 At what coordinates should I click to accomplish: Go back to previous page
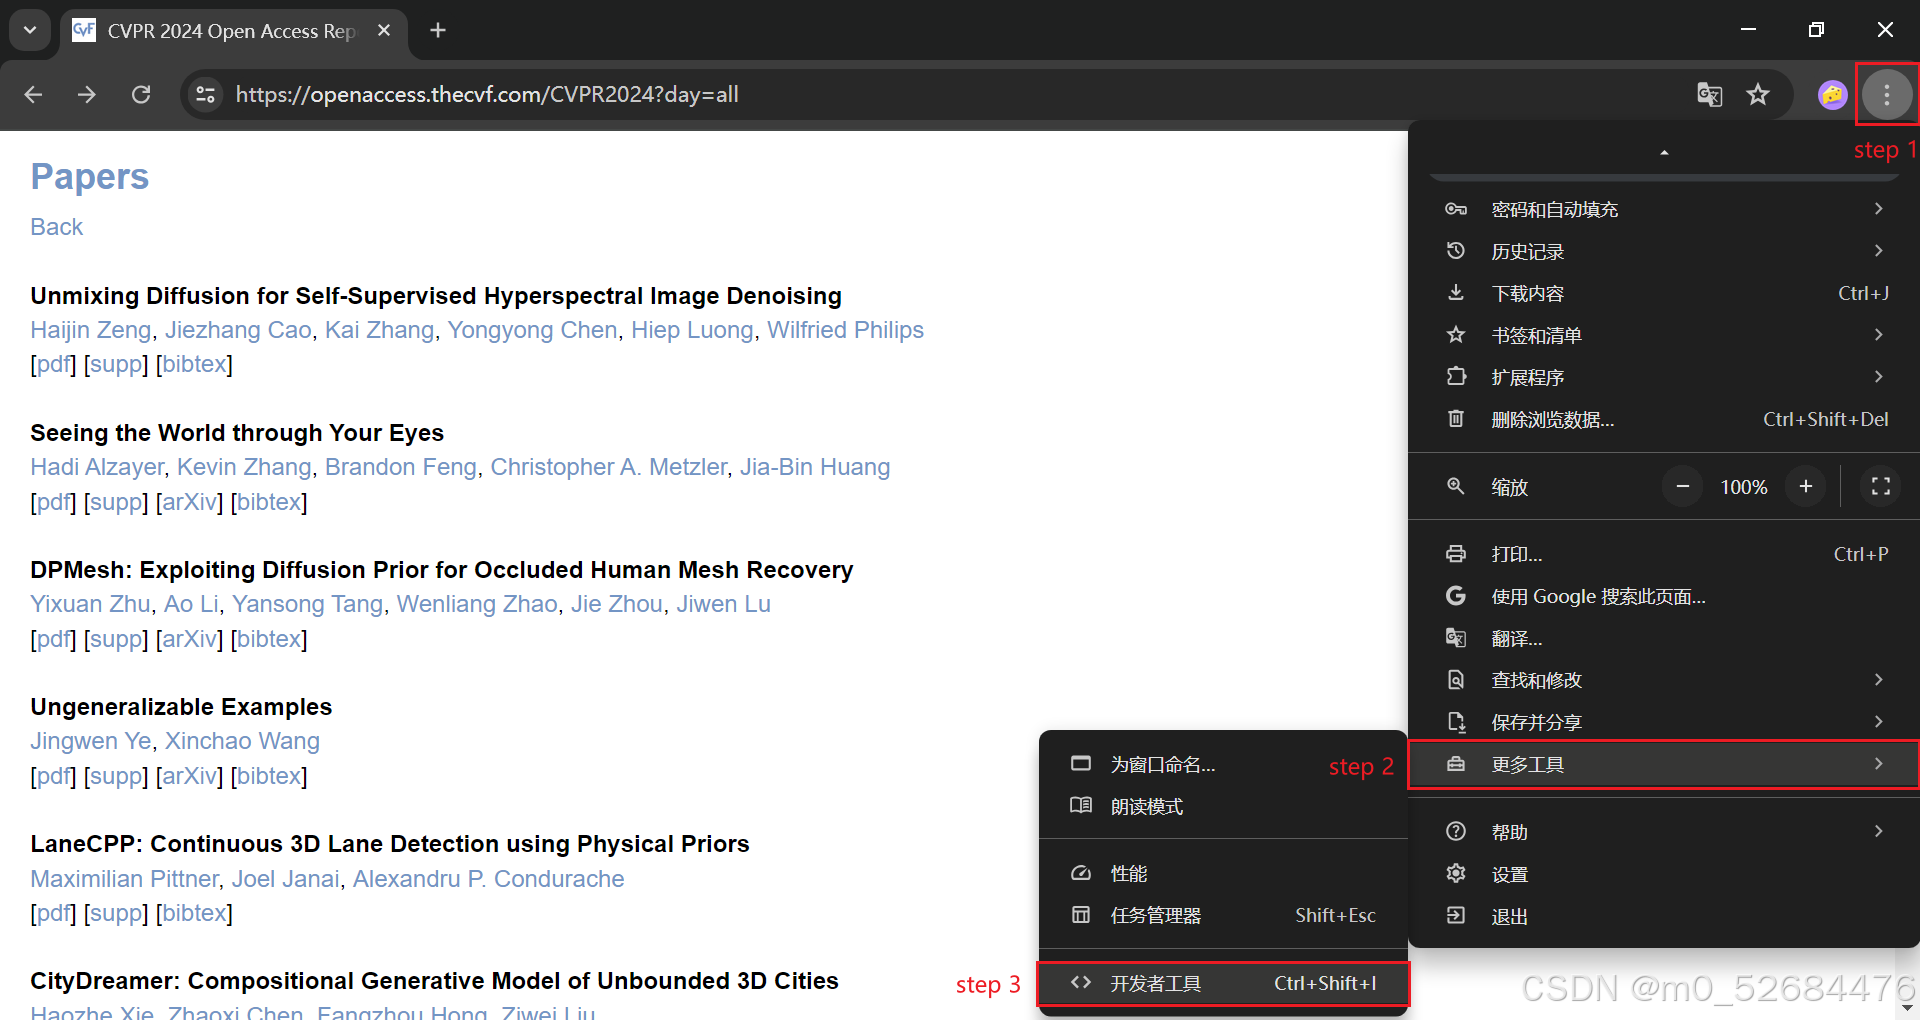[33, 95]
